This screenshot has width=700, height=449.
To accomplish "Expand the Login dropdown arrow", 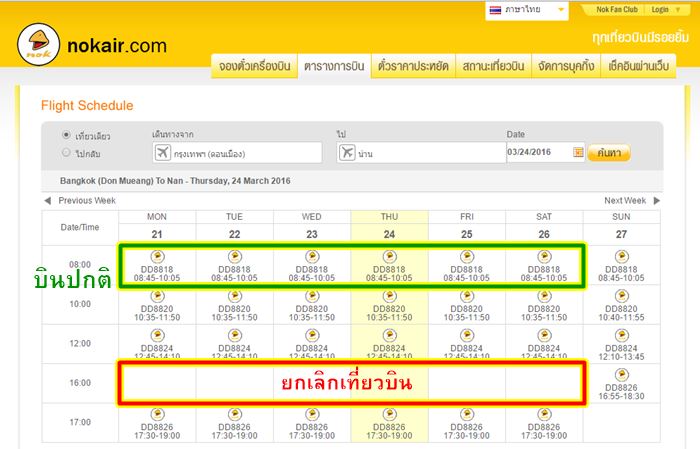I will [x=678, y=10].
